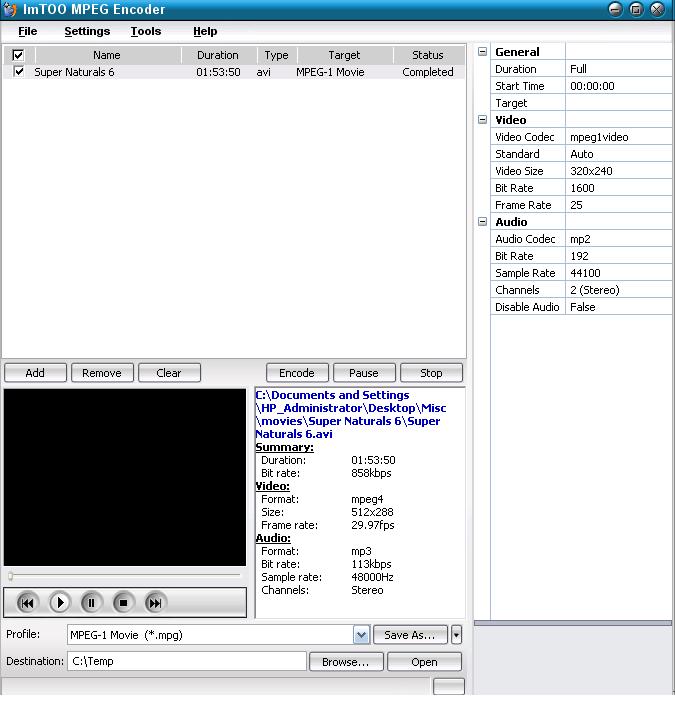675x701 pixels.
Task: Stop the preview playback round button
Action: [x=123, y=603]
